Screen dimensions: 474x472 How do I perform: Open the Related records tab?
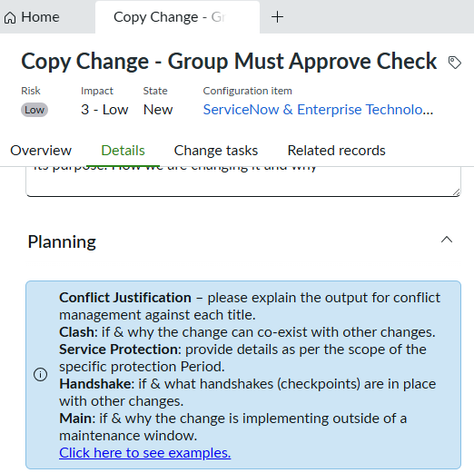coord(336,150)
